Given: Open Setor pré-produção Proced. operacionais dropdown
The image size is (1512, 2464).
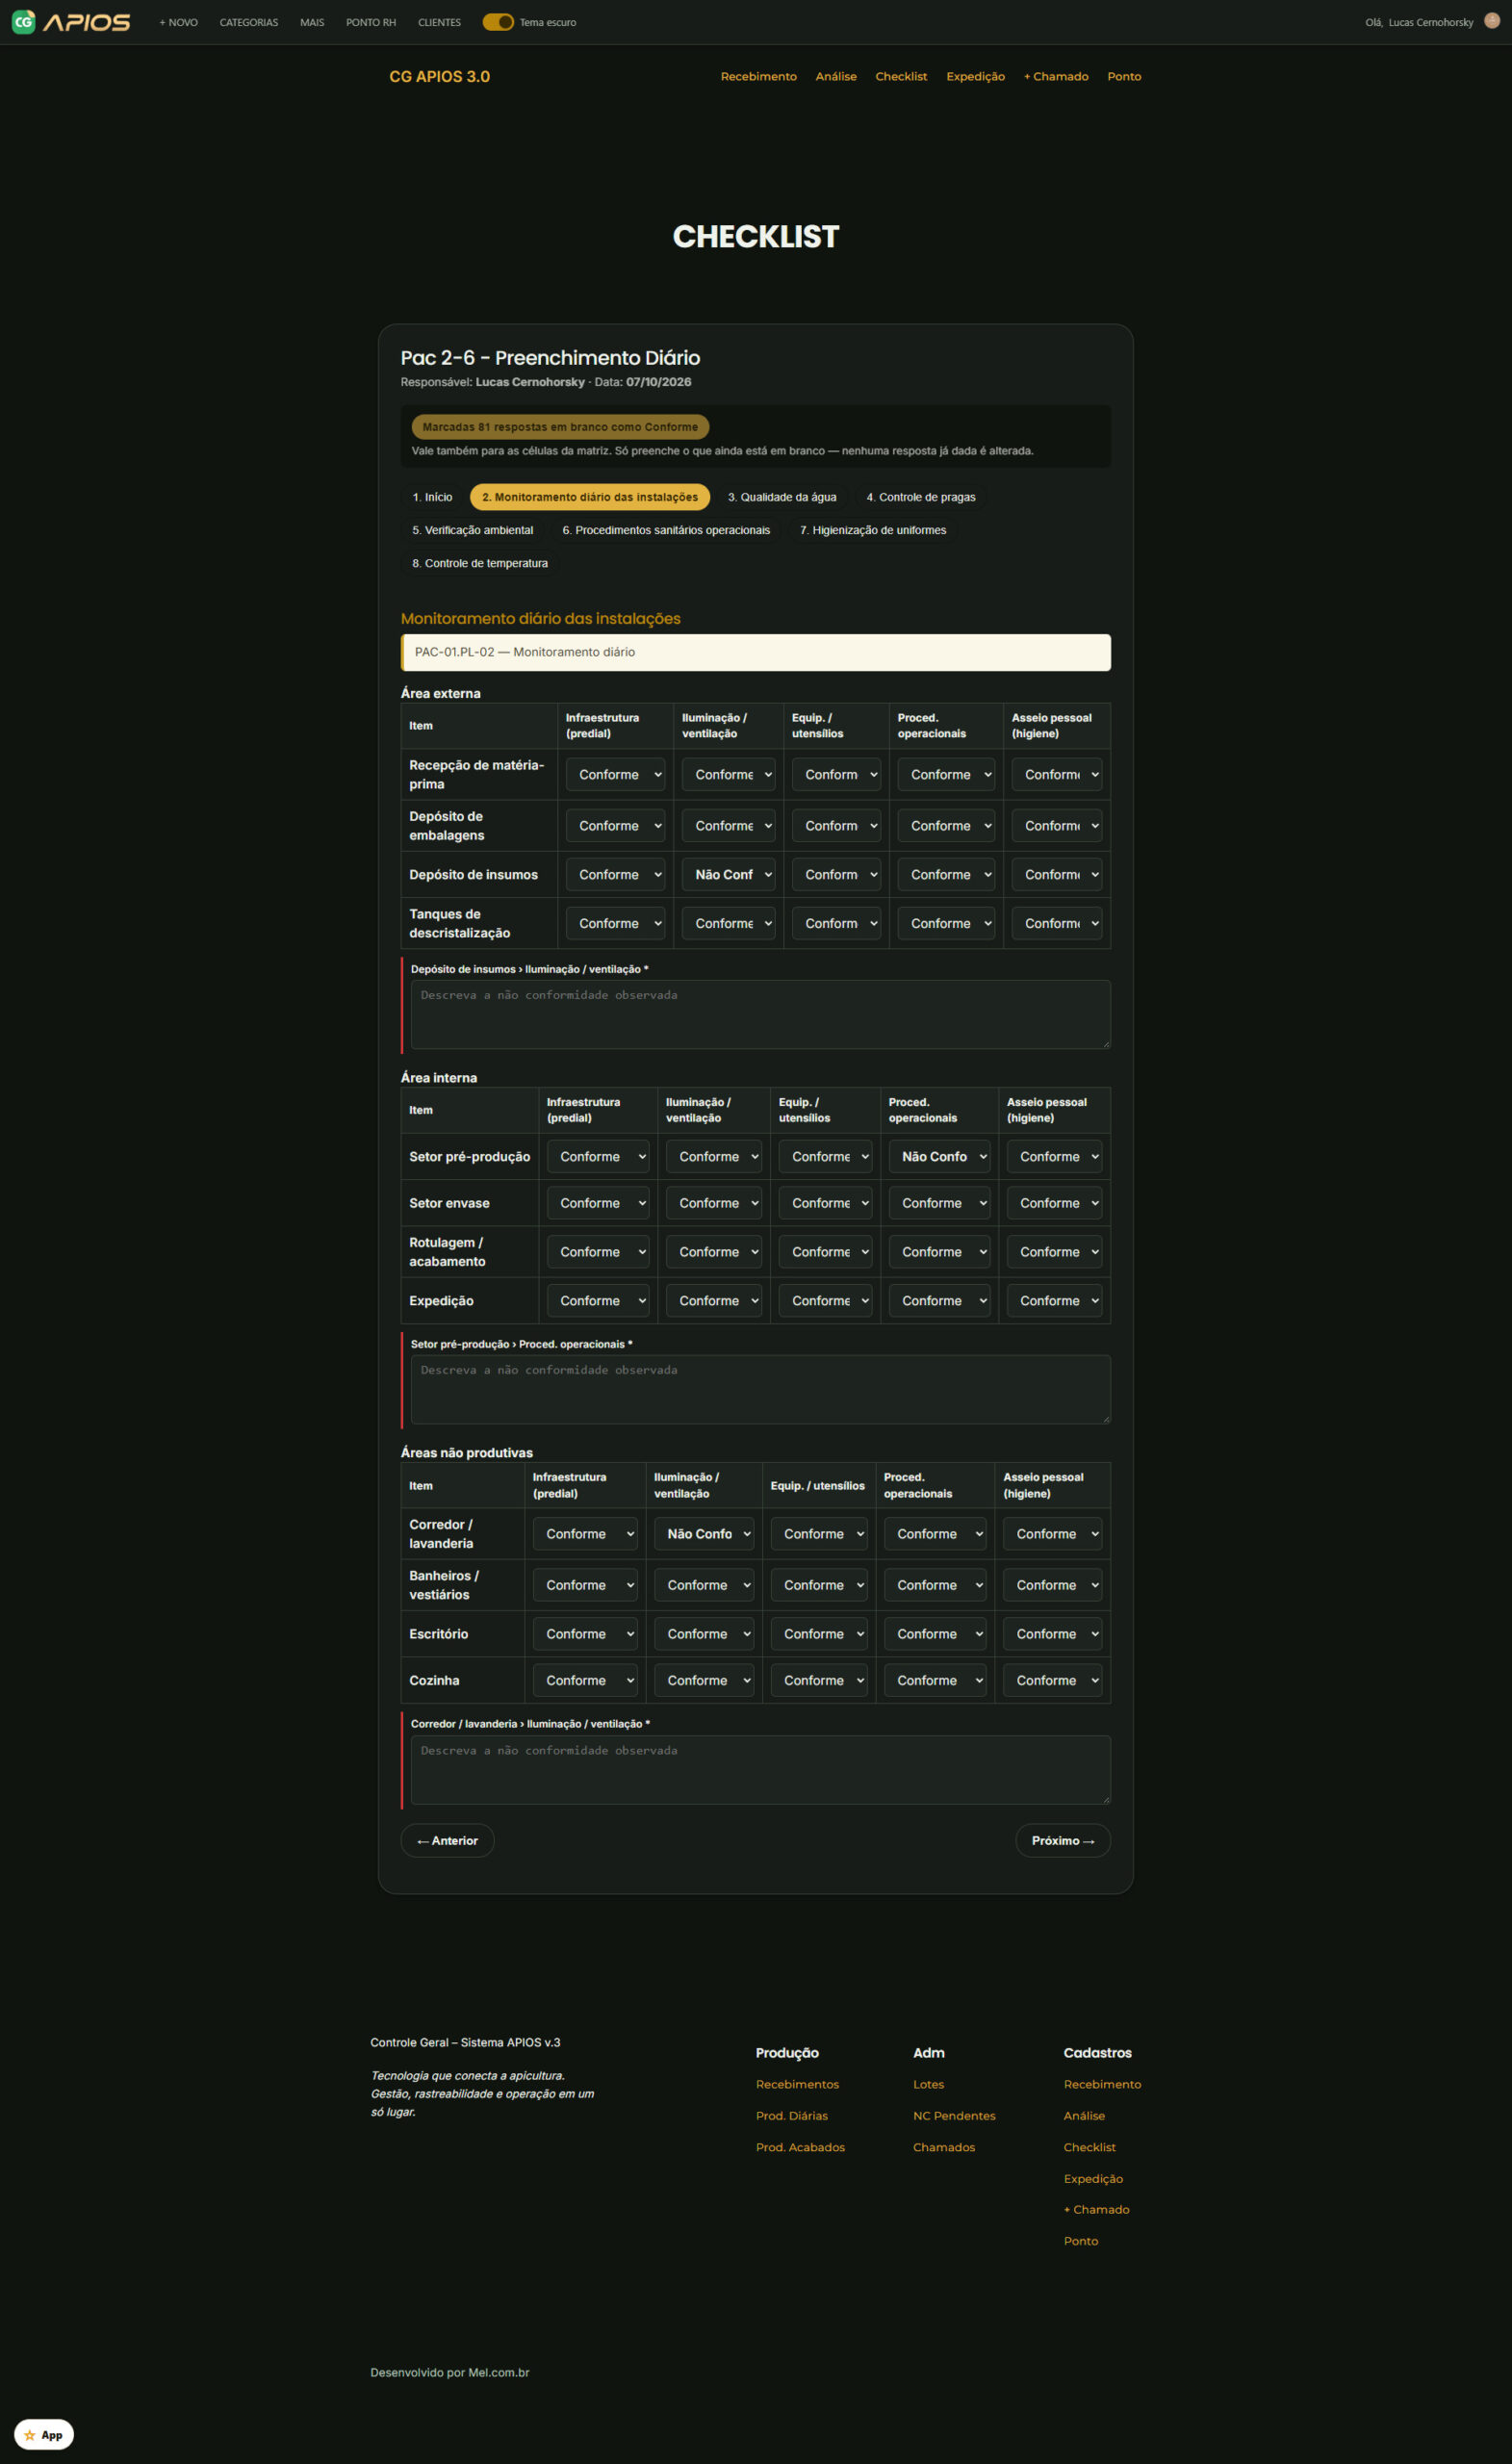Looking at the screenshot, I should (x=939, y=1156).
